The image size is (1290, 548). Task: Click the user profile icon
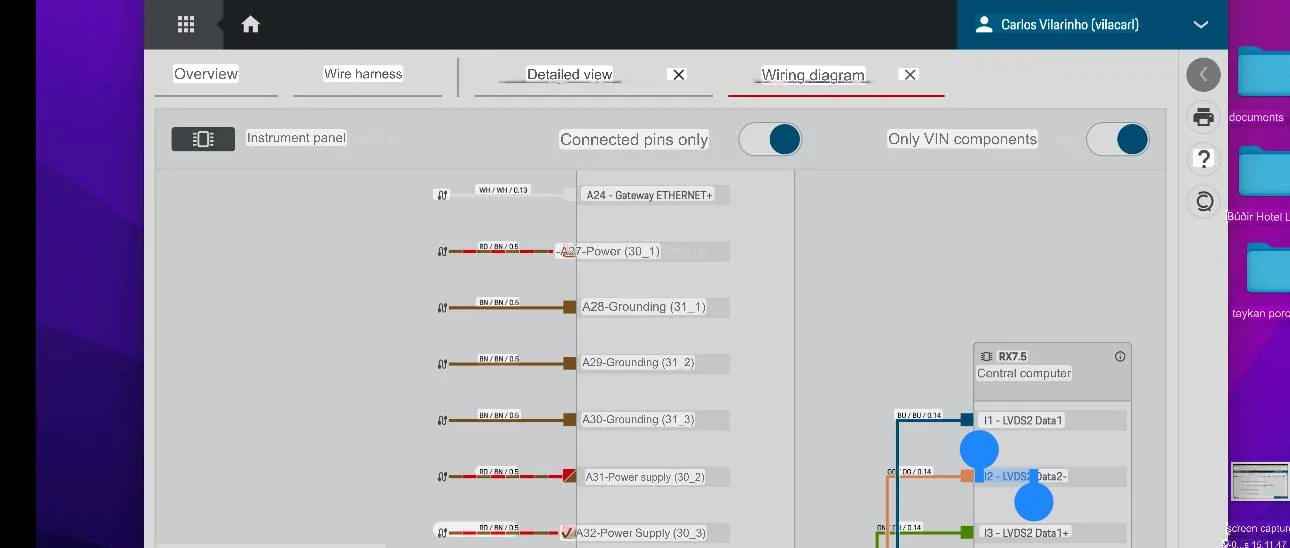click(x=984, y=24)
